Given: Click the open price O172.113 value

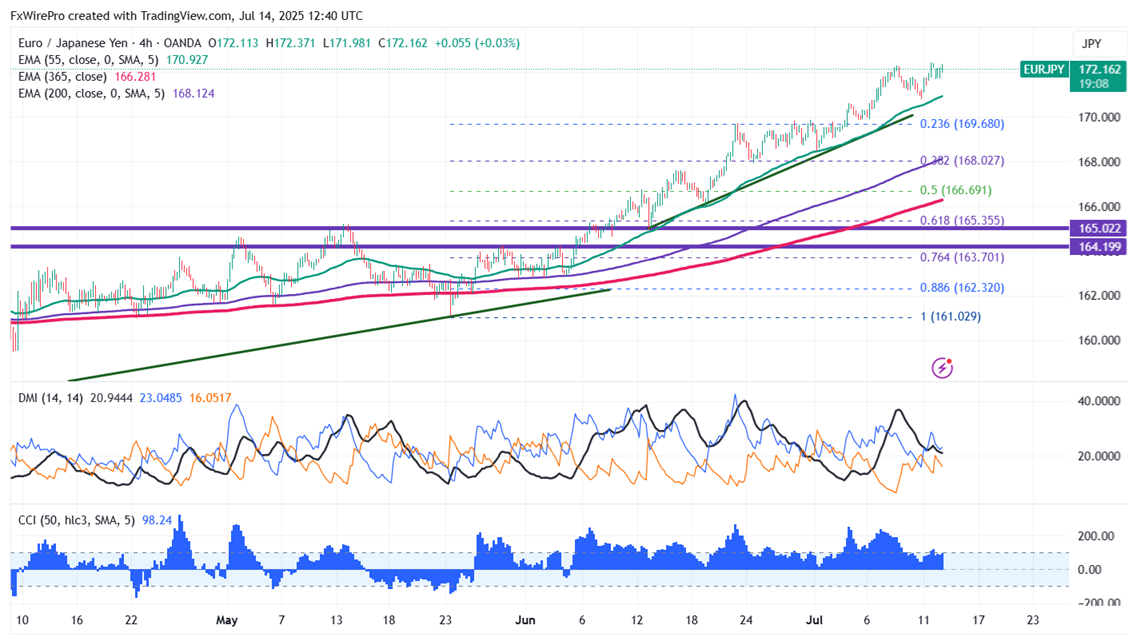Looking at the screenshot, I should (x=233, y=43).
